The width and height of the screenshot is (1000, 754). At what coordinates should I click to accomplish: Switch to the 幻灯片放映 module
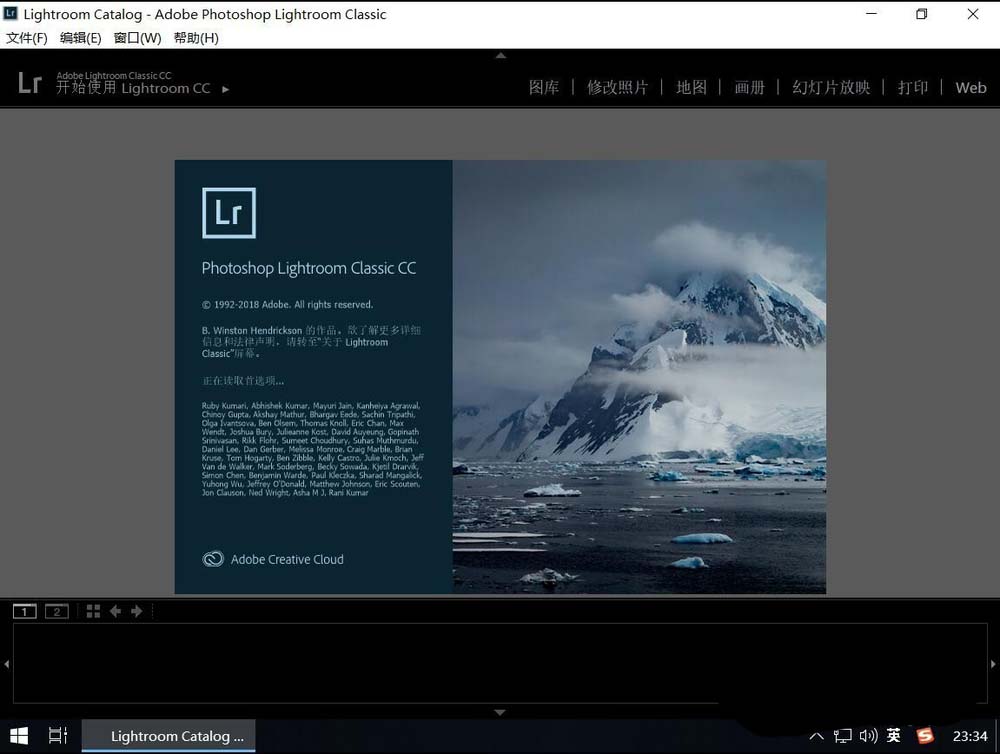point(831,87)
